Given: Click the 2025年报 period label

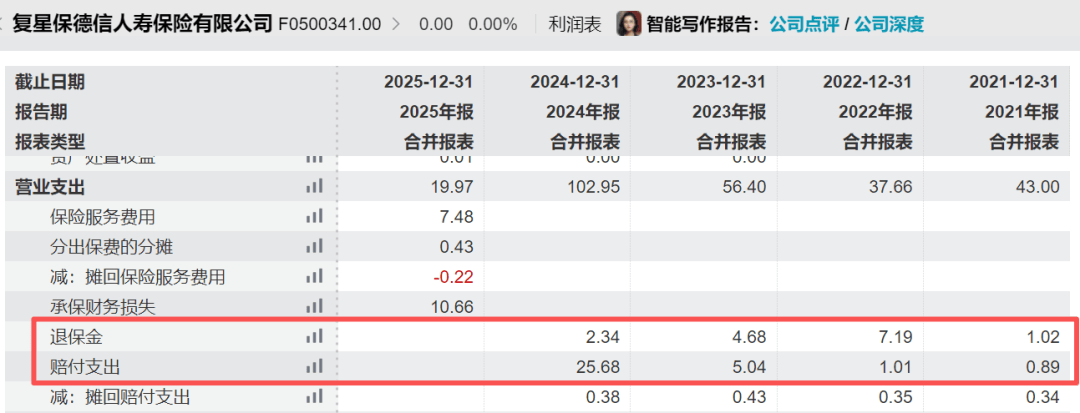Looking at the screenshot, I should (439, 112).
